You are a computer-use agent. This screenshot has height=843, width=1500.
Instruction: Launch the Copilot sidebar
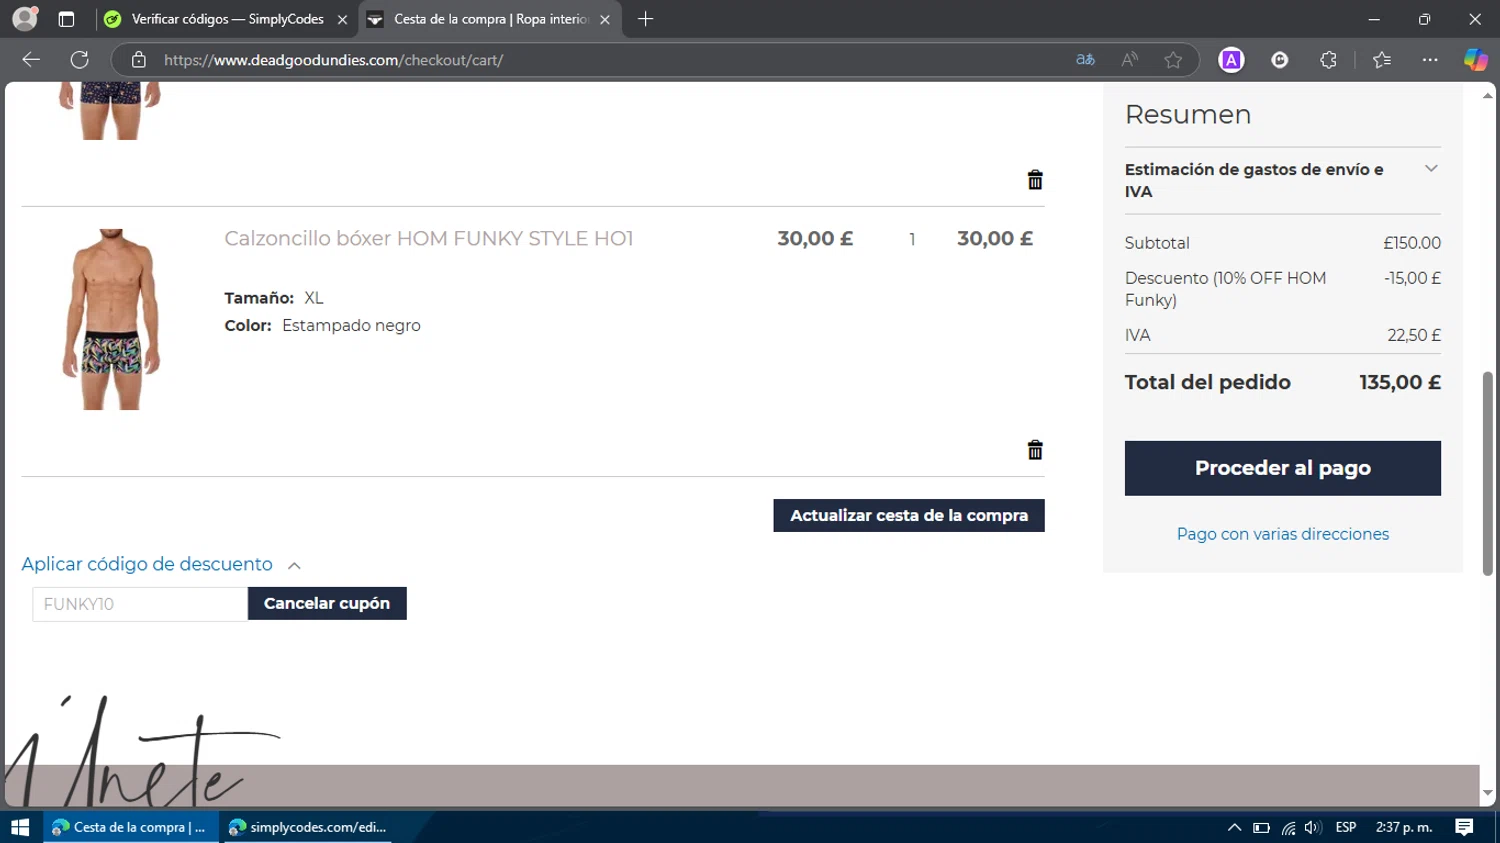(x=1476, y=60)
